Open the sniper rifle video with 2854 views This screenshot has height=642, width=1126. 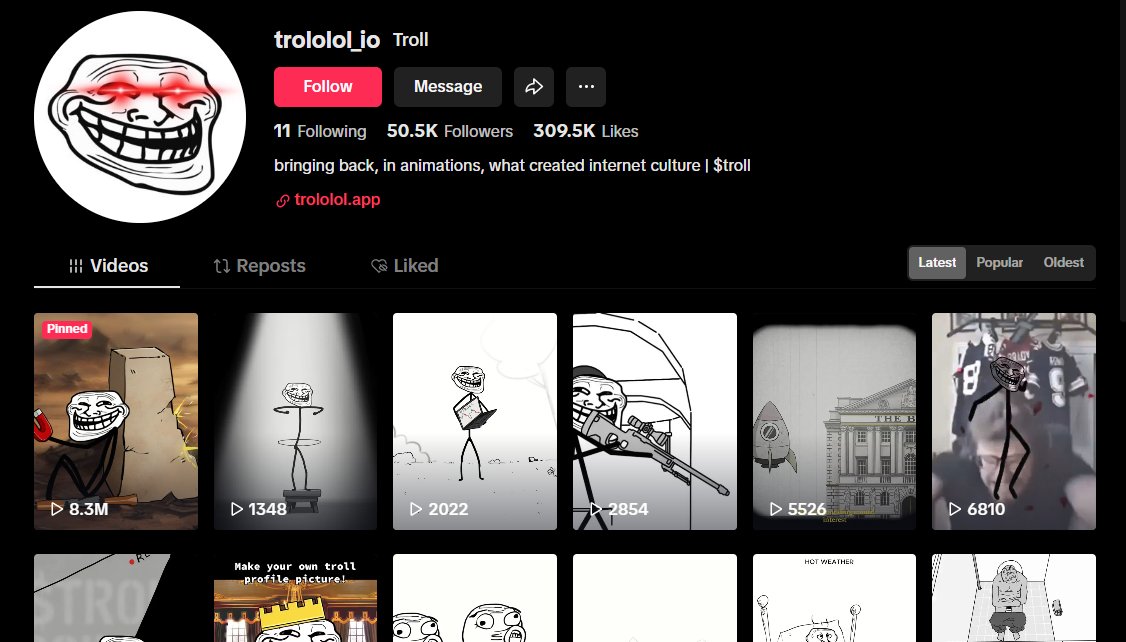click(x=655, y=422)
